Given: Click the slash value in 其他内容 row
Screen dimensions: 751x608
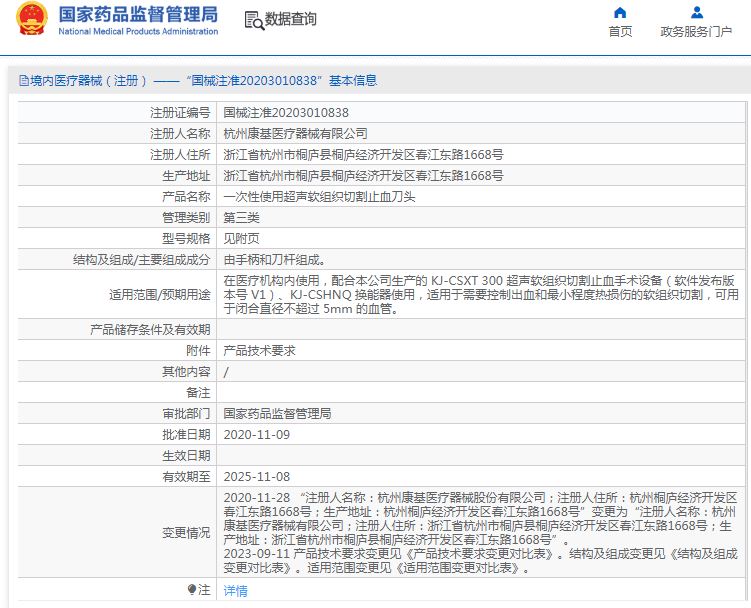Looking at the screenshot, I should [x=226, y=372].
